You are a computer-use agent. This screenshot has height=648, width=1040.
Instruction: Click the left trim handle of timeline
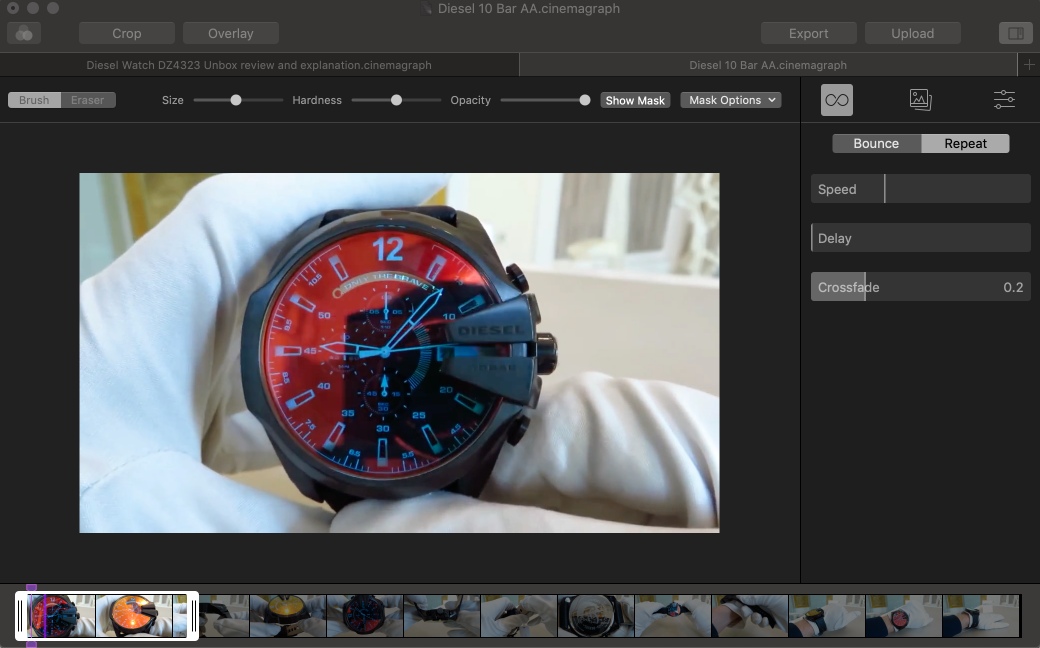pos(21,616)
